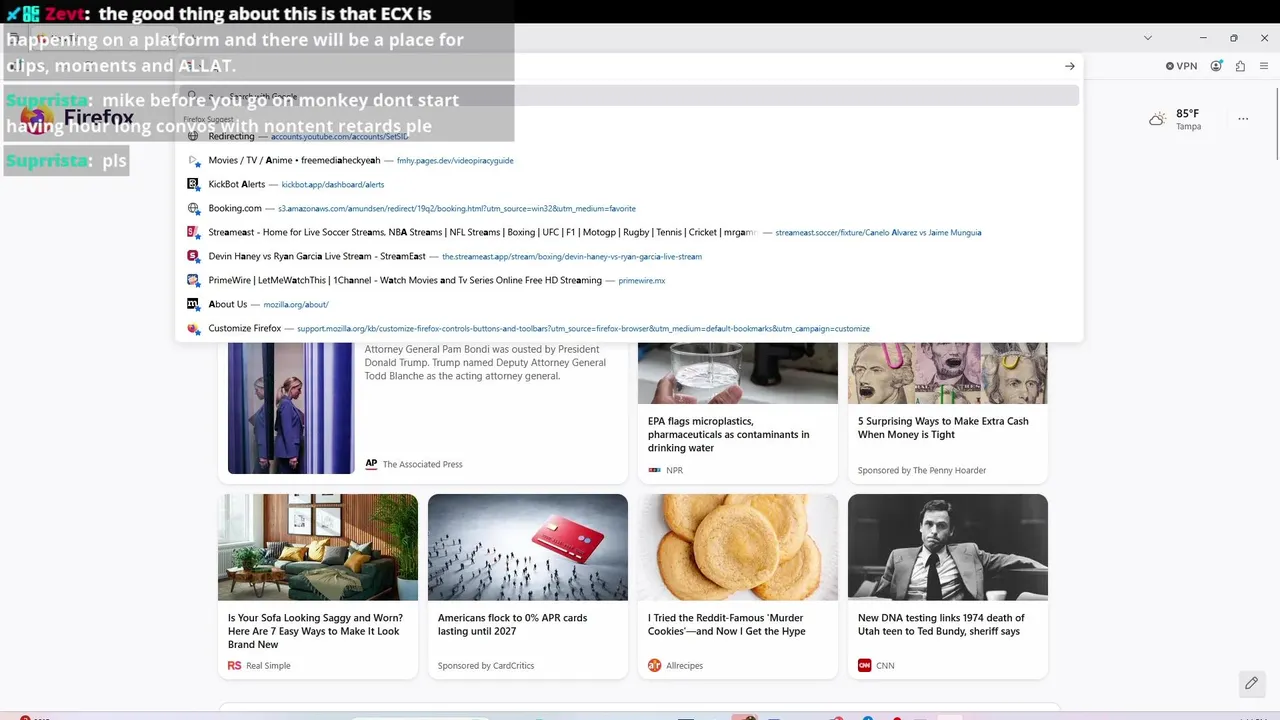
Task: Click 'Sponsored by The Penny Hoarder' label
Action: 922,470
